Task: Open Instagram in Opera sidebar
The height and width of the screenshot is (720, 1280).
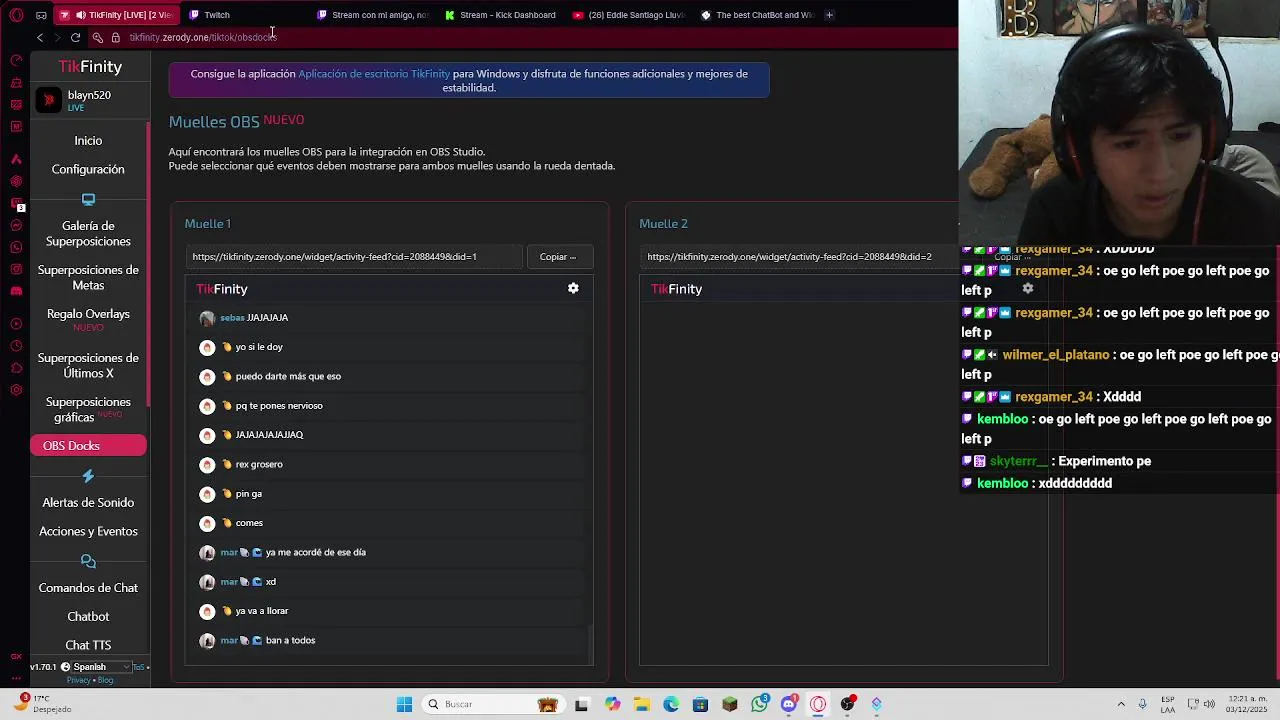Action: (16, 269)
